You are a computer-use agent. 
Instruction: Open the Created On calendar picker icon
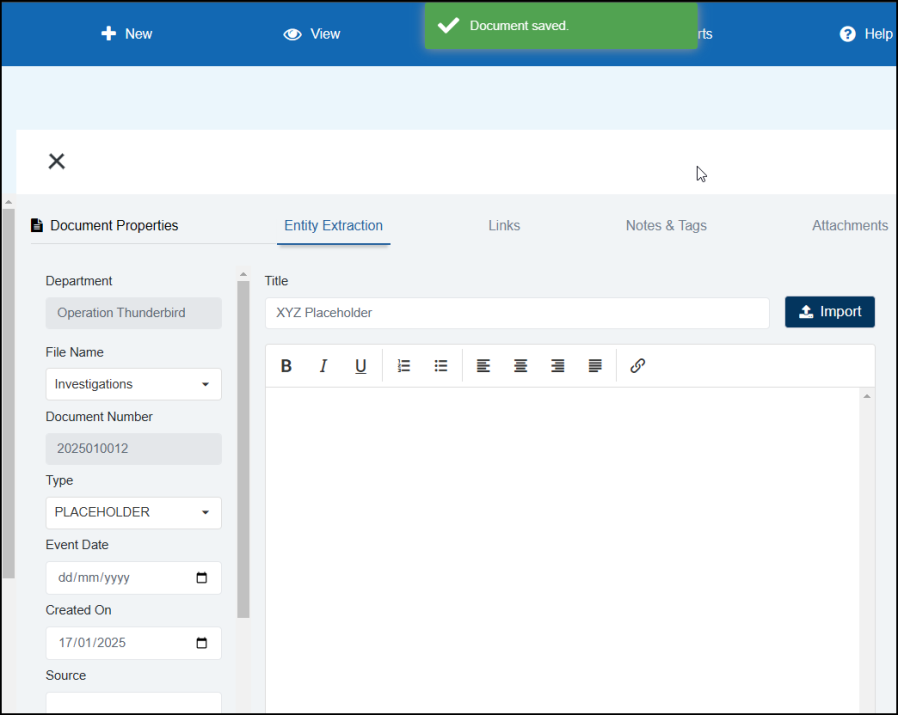pyautogui.click(x=202, y=643)
